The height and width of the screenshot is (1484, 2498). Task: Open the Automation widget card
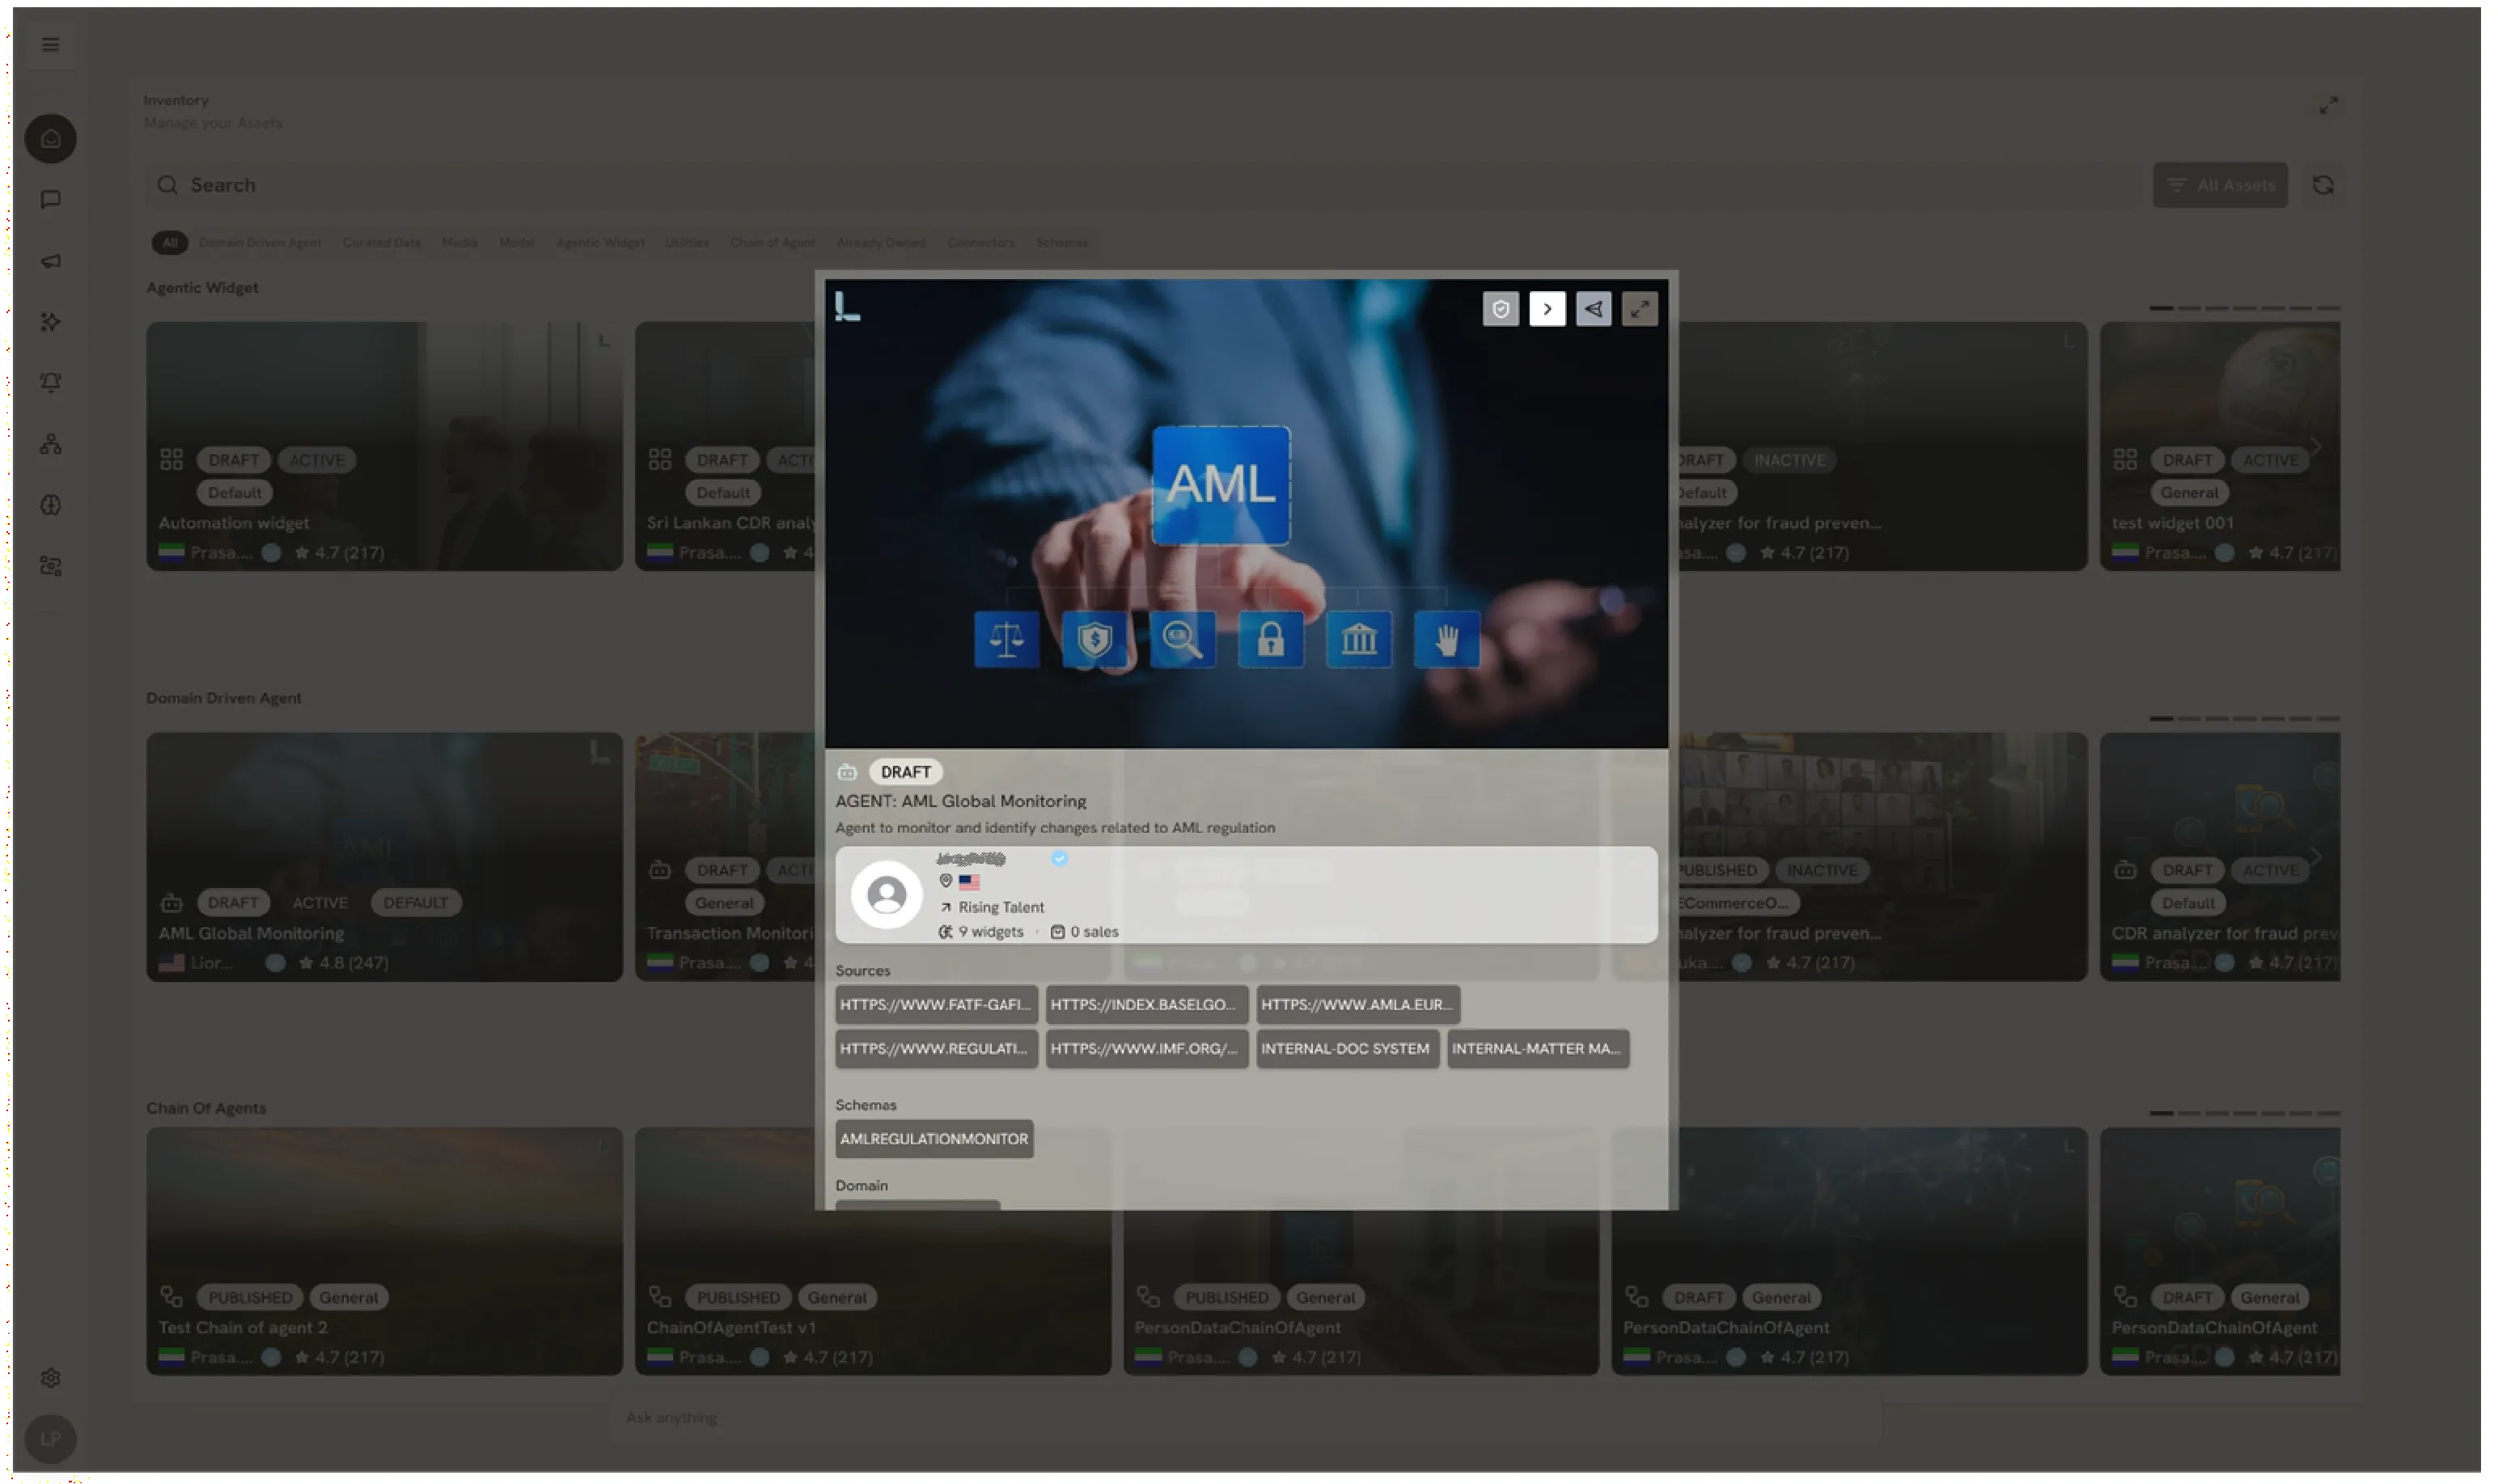tap(384, 446)
